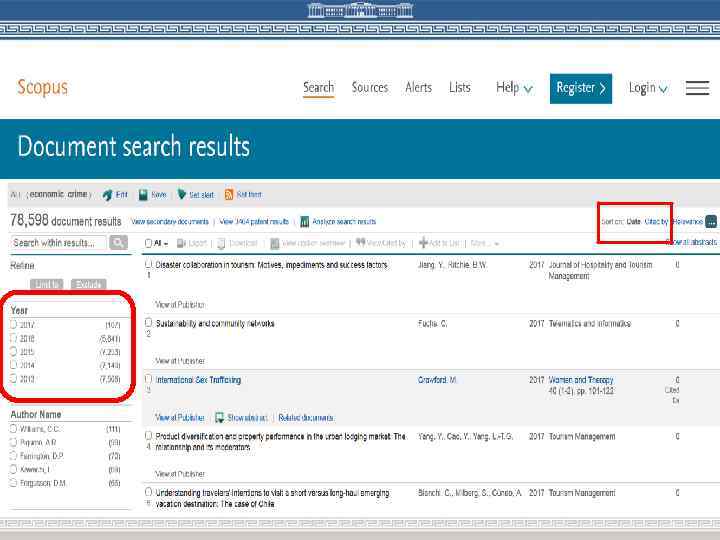Select the Disaster collaboration in tourism result checkbox
Screen dimensions: 720x540
[148, 264]
